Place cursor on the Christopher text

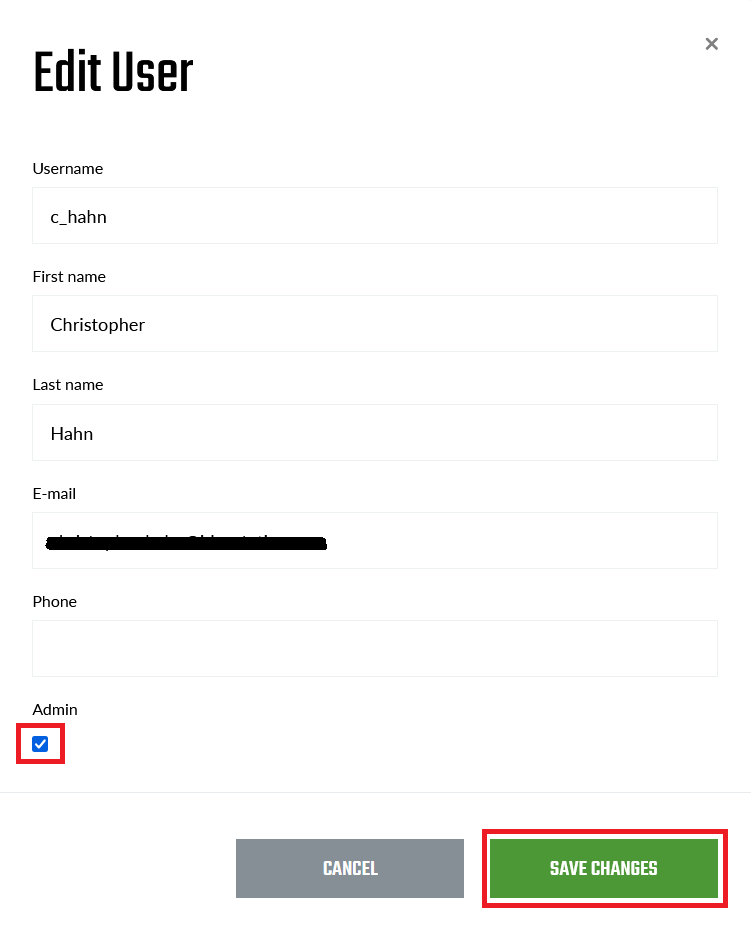(98, 325)
